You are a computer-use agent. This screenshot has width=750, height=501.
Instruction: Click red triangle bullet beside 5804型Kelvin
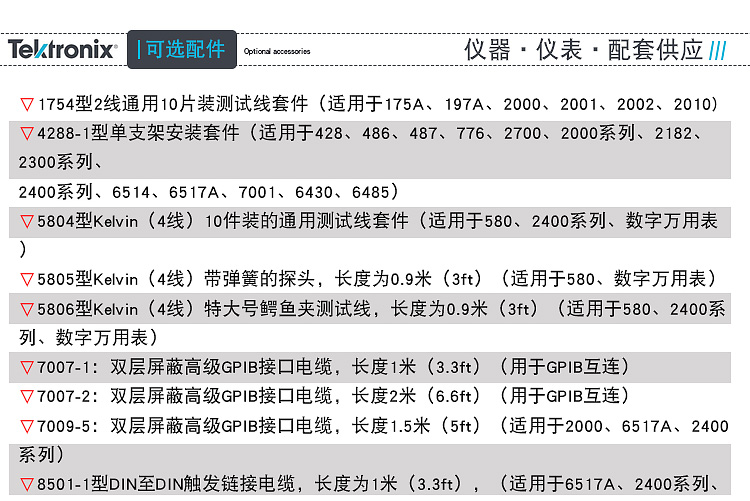pyautogui.click(x=27, y=221)
